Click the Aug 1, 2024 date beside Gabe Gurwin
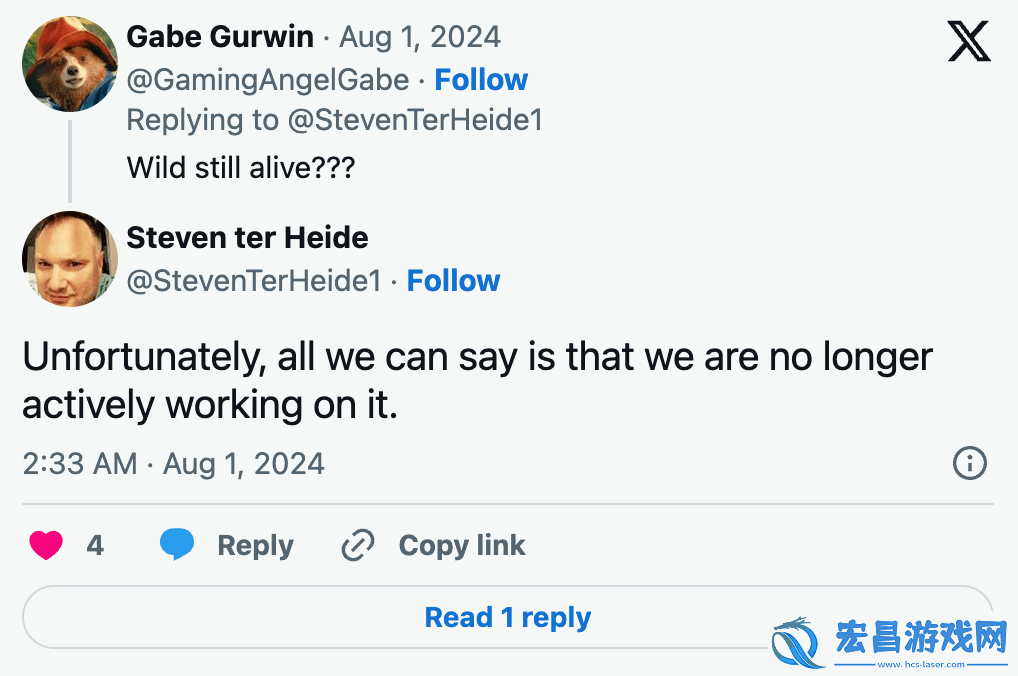 pyautogui.click(x=420, y=37)
